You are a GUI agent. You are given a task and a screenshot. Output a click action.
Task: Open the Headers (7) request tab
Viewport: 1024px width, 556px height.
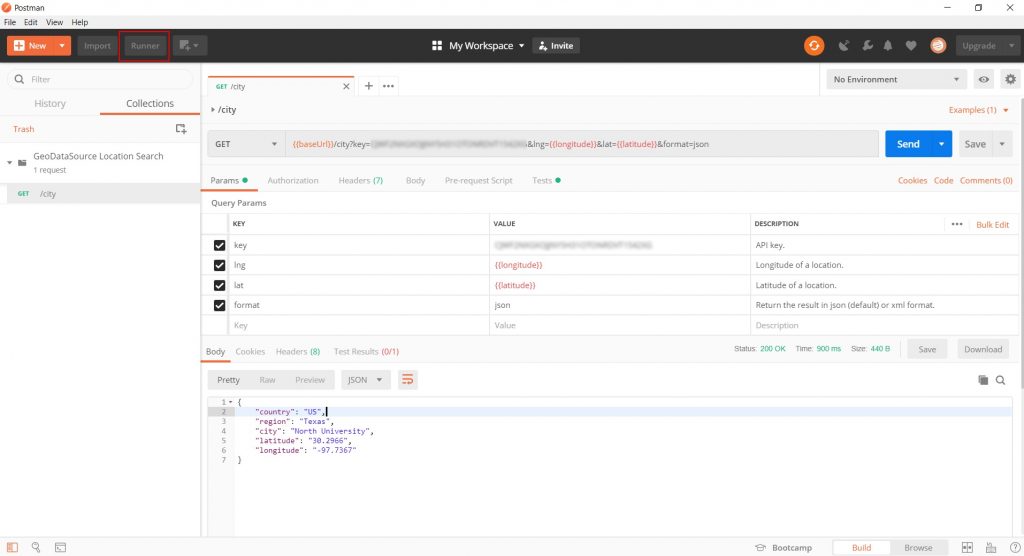tap(360, 180)
